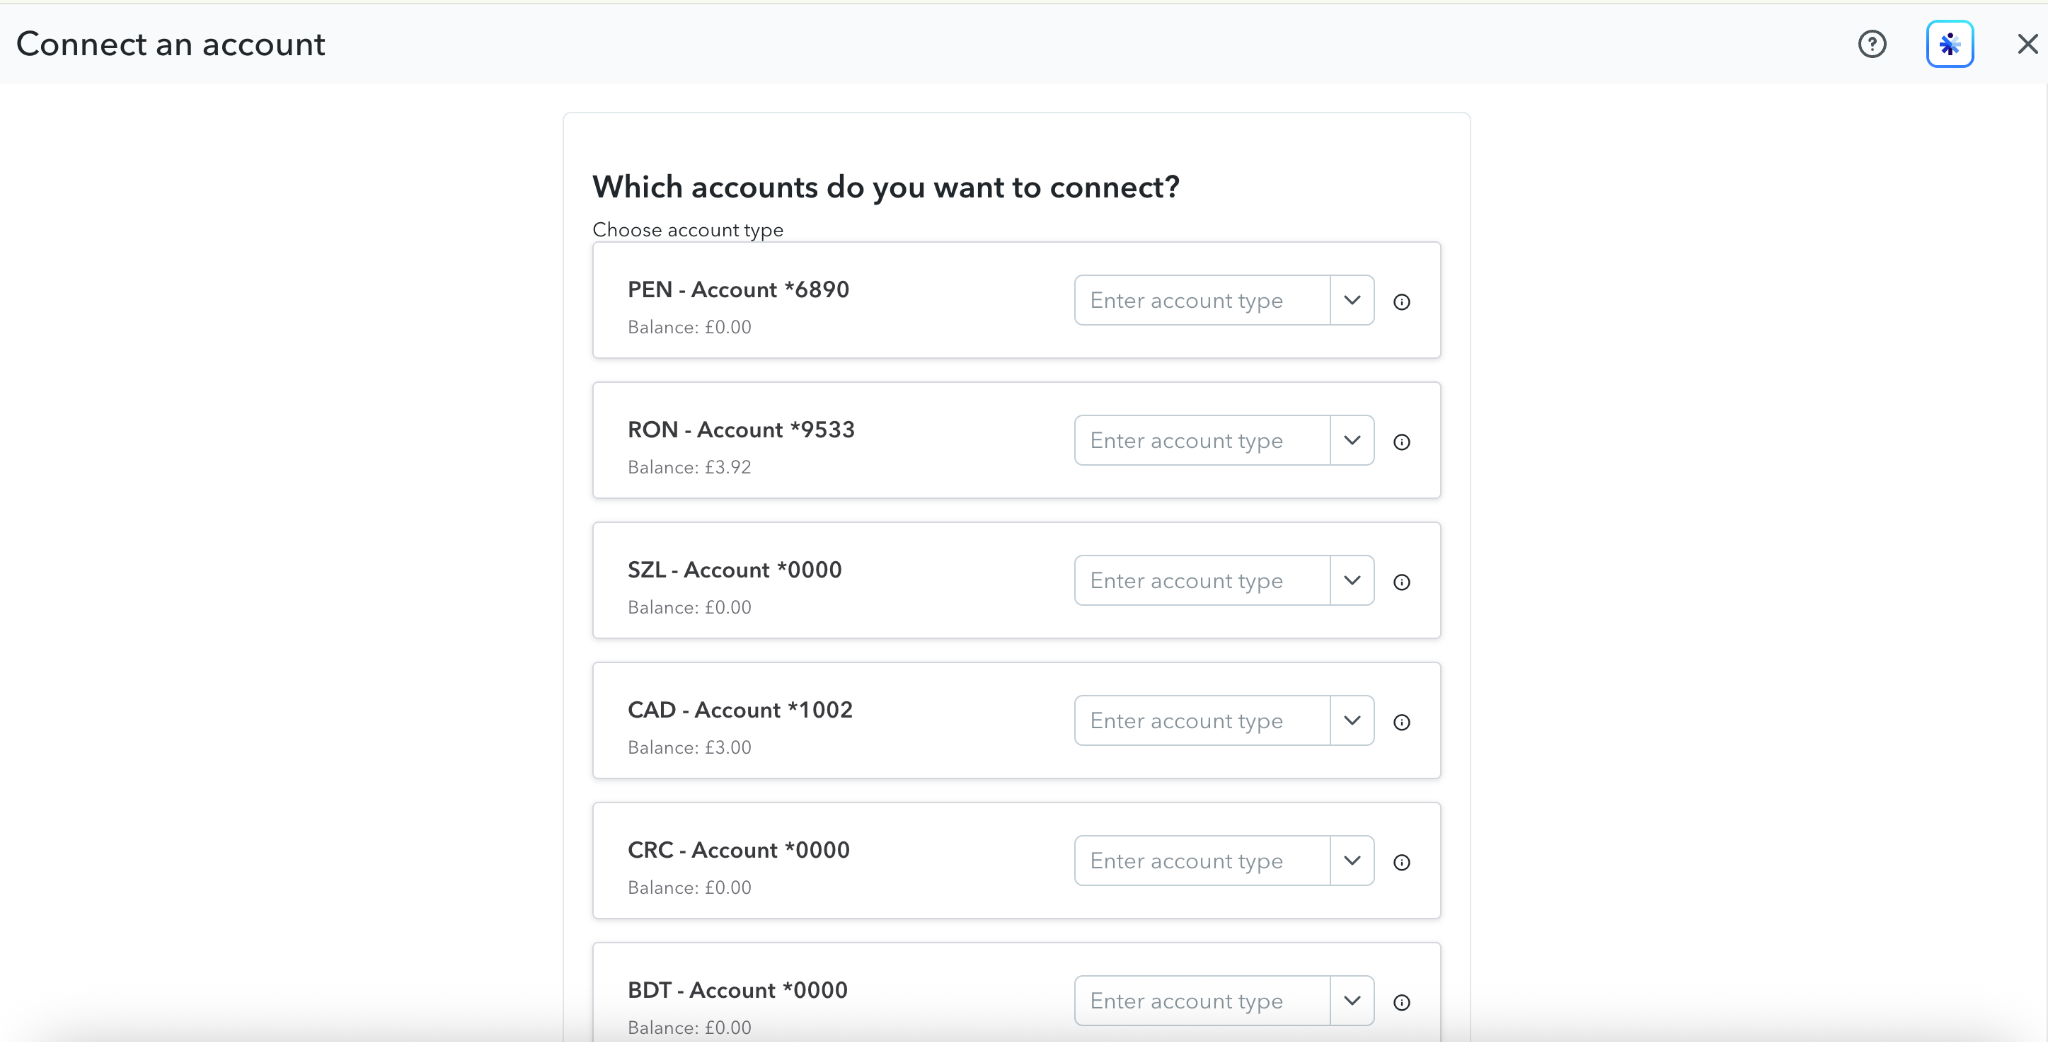
Task: Focus account type field for CAD account
Action: click(x=1202, y=720)
